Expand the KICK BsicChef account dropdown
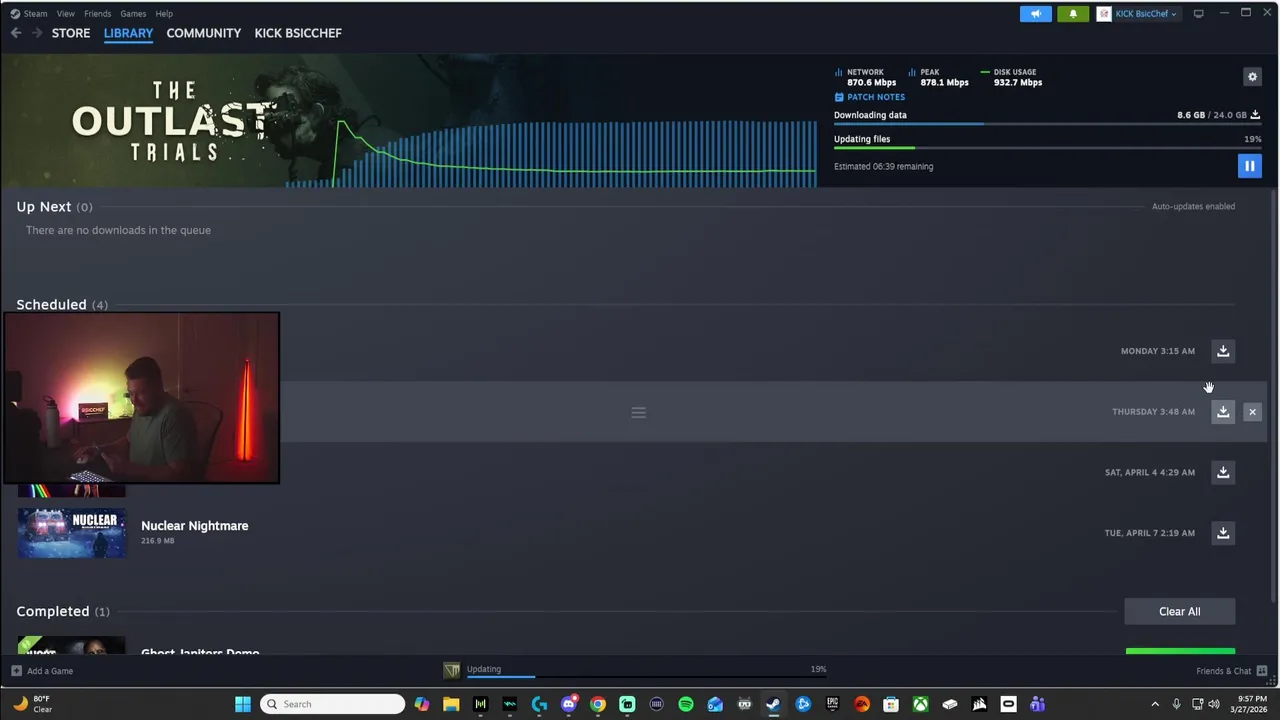 coord(1139,14)
